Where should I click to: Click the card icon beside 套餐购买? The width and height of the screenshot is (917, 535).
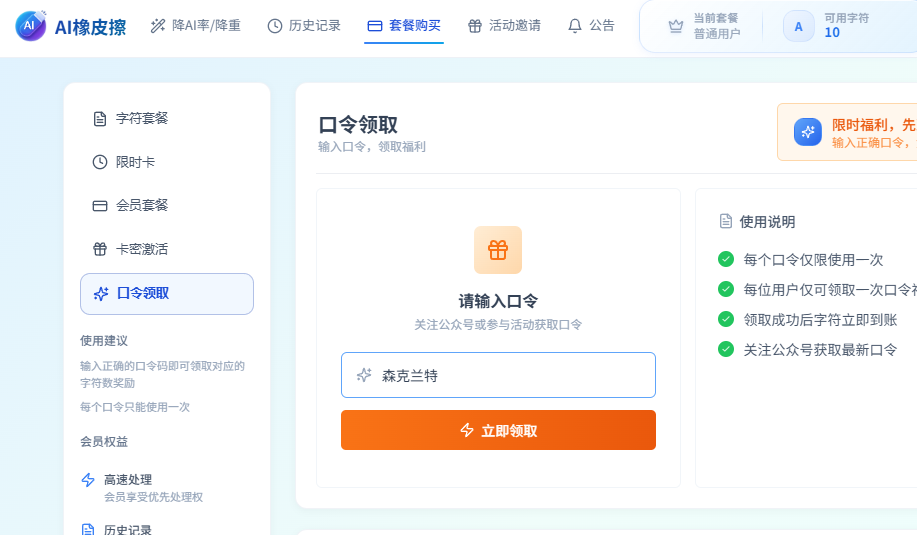[375, 26]
